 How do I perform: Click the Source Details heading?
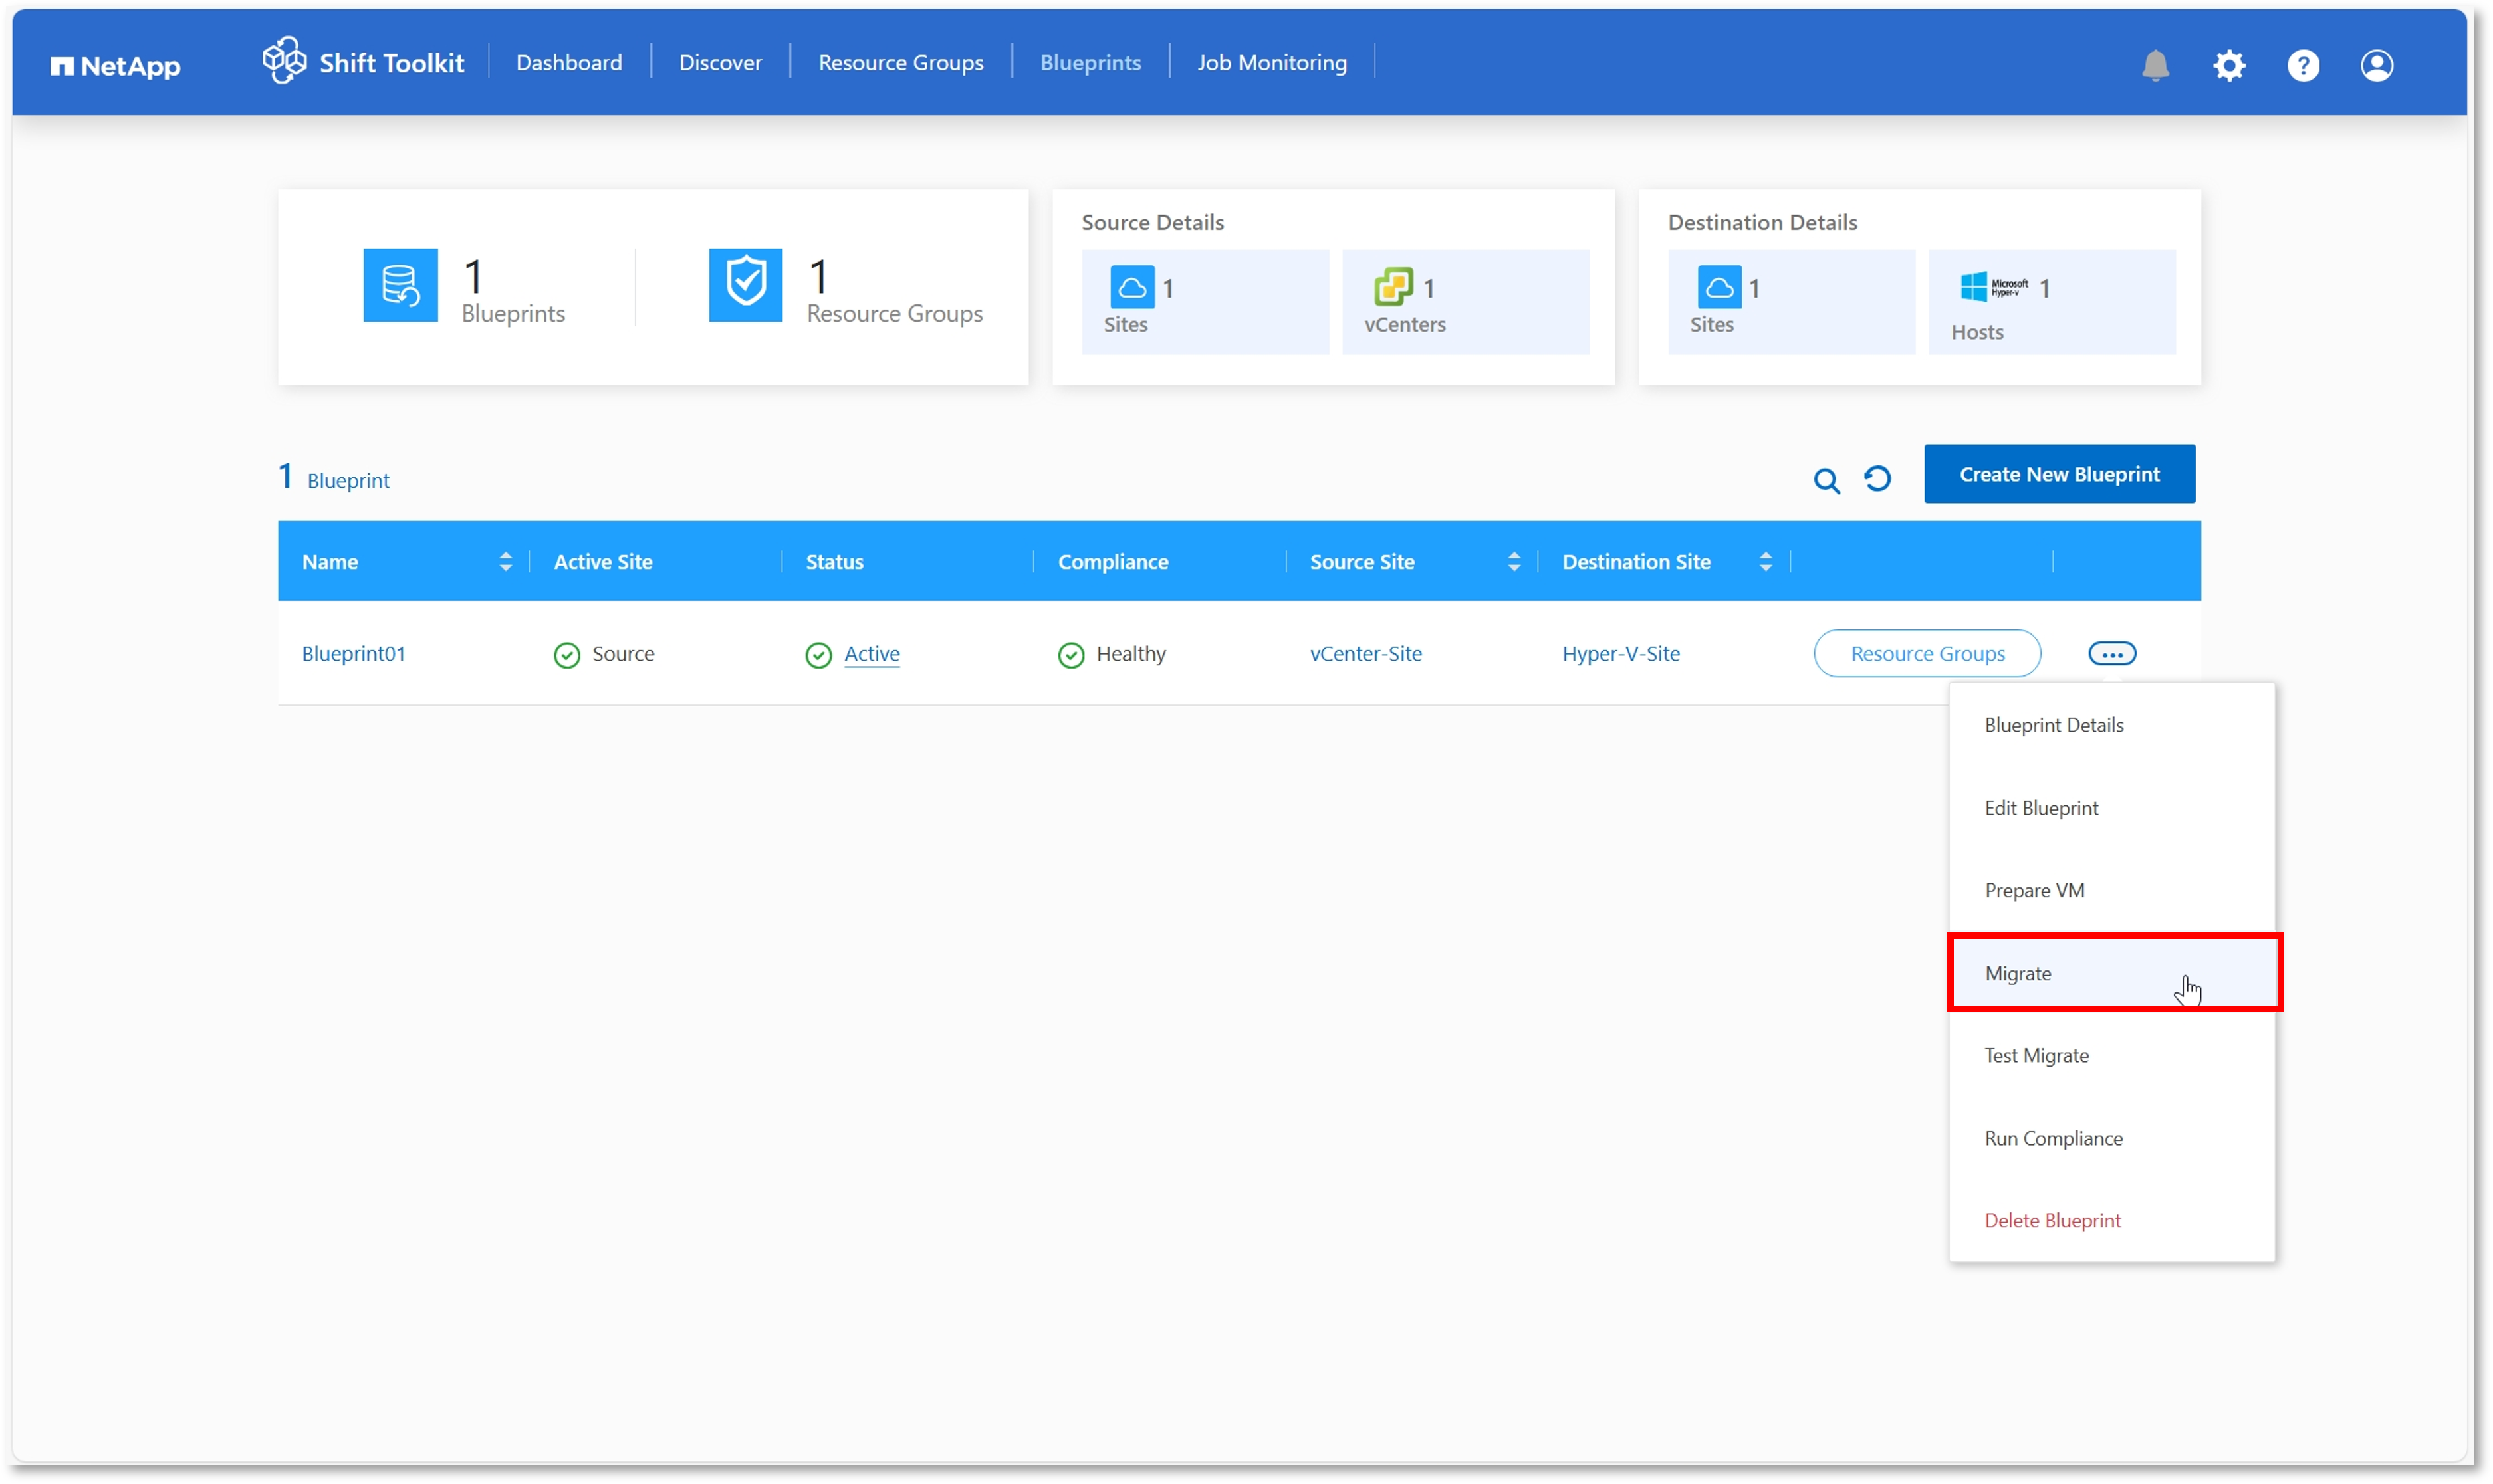[1152, 222]
